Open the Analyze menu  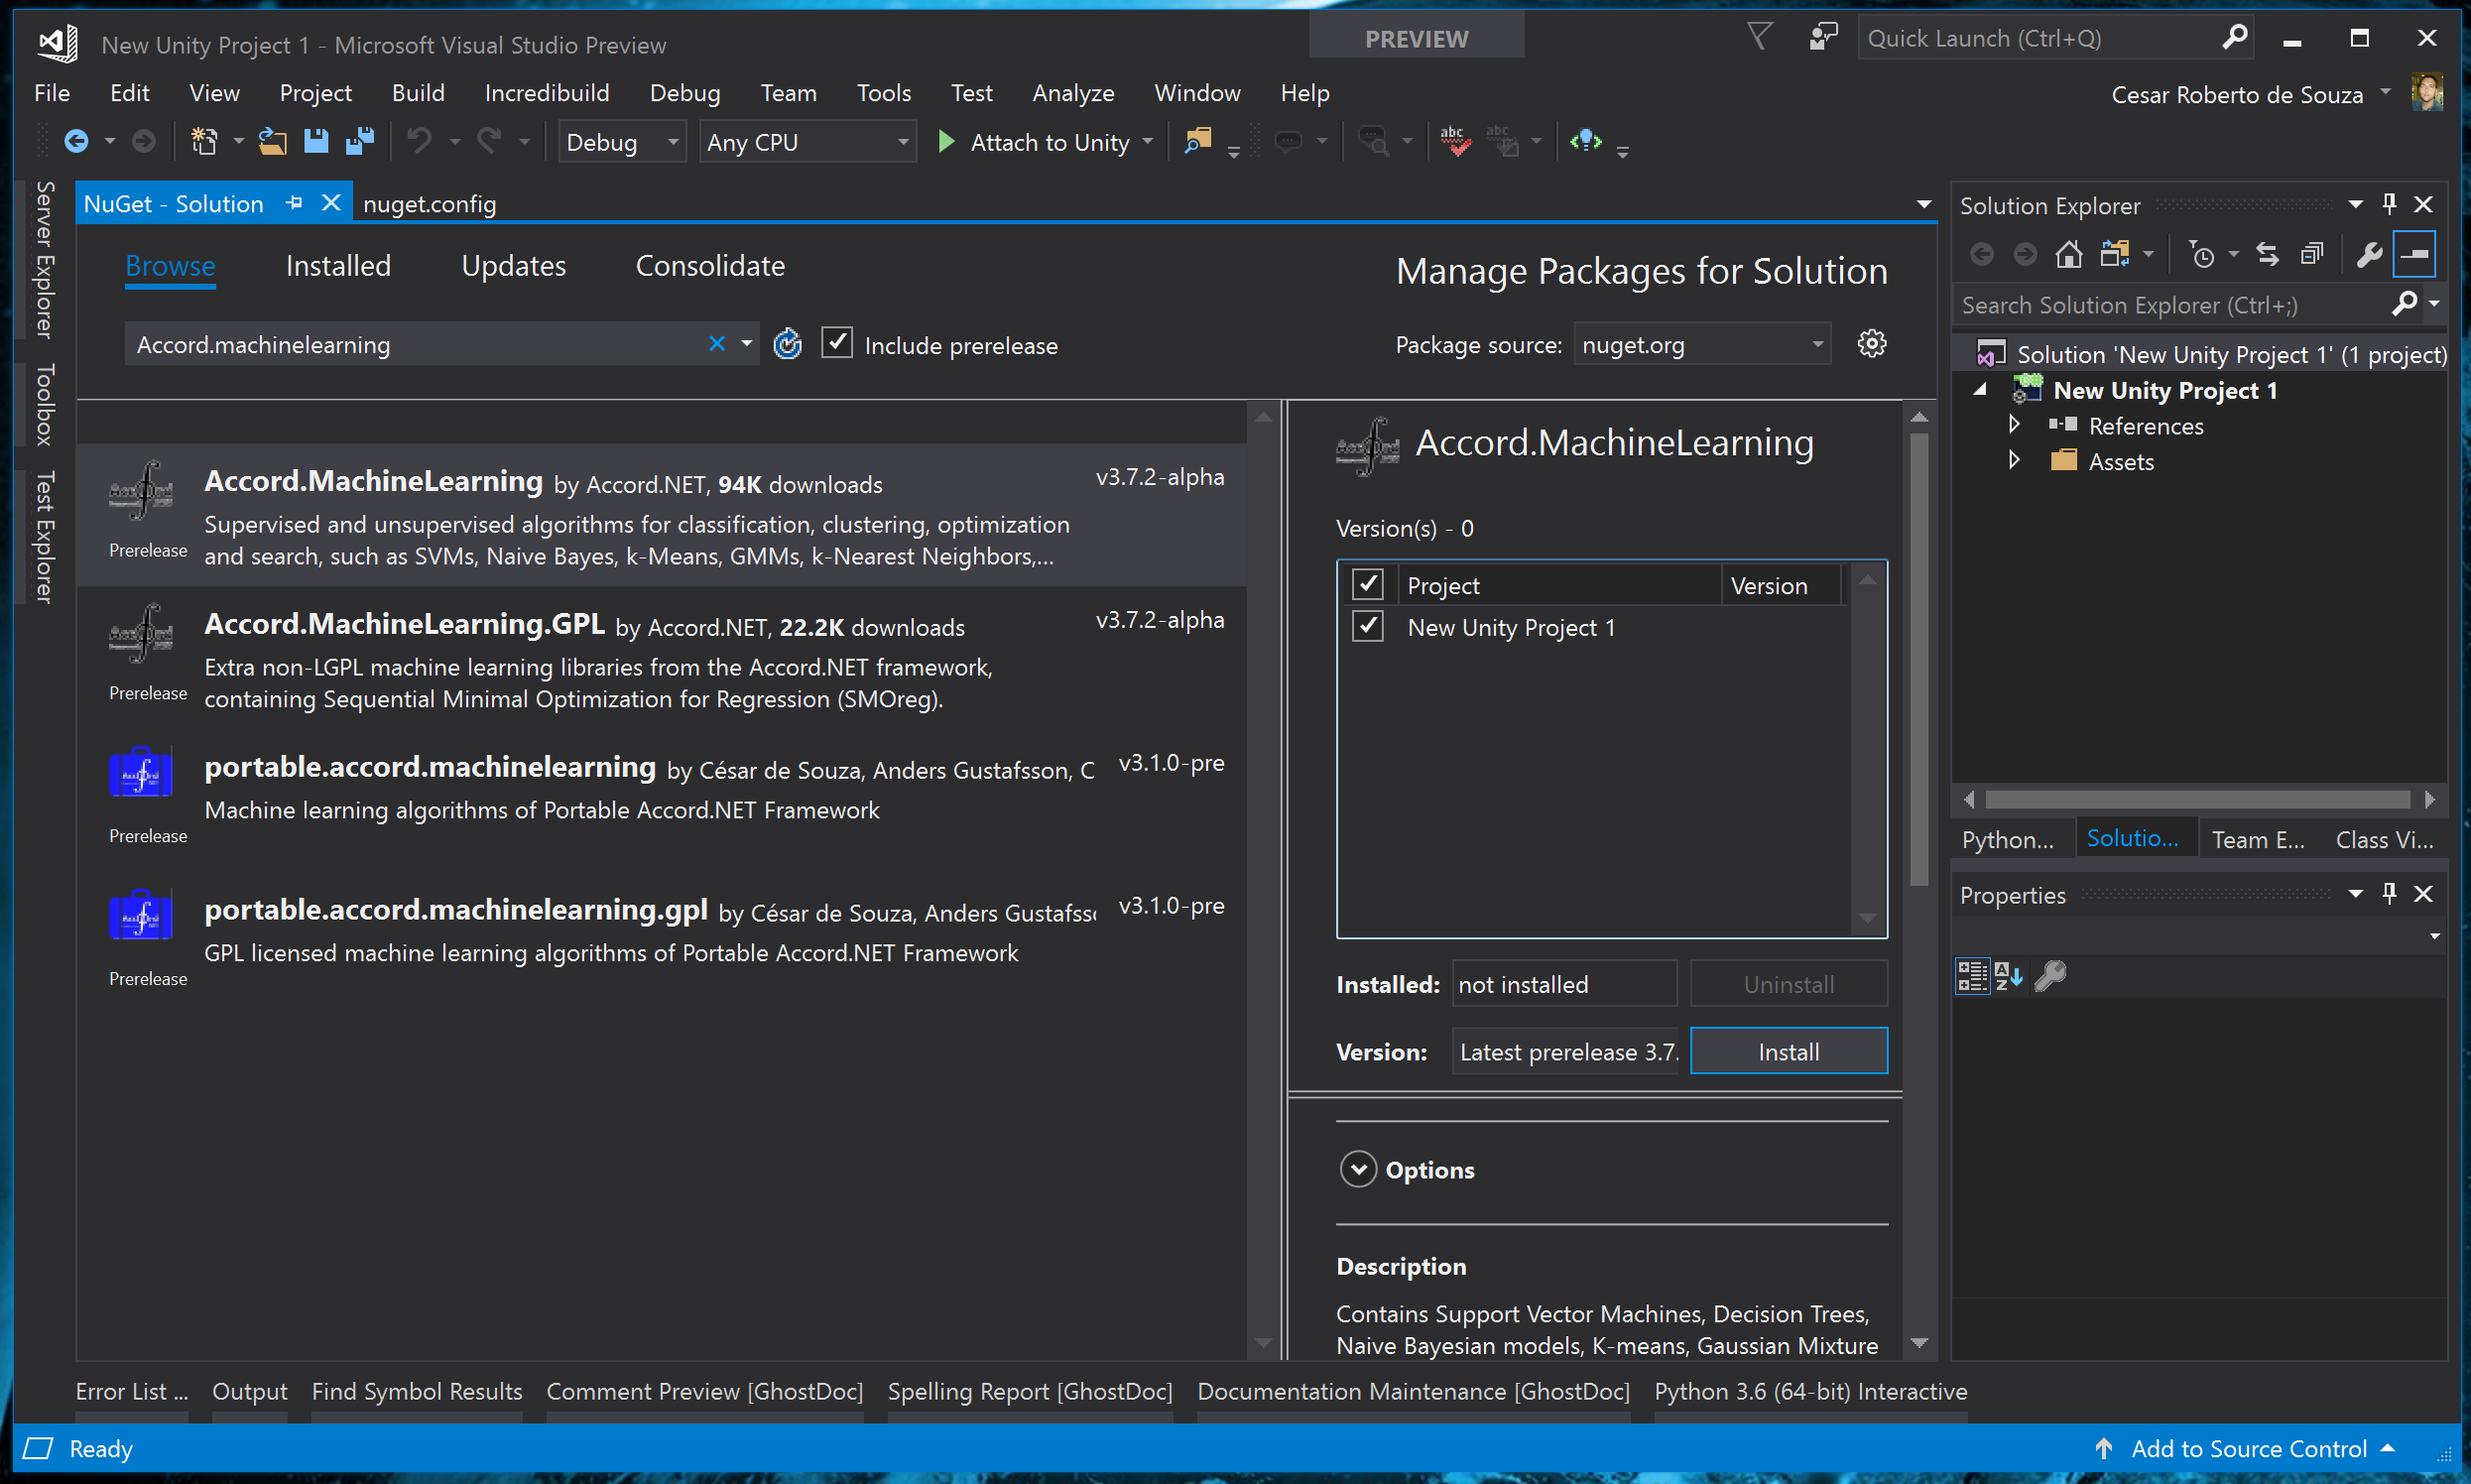point(1073,93)
